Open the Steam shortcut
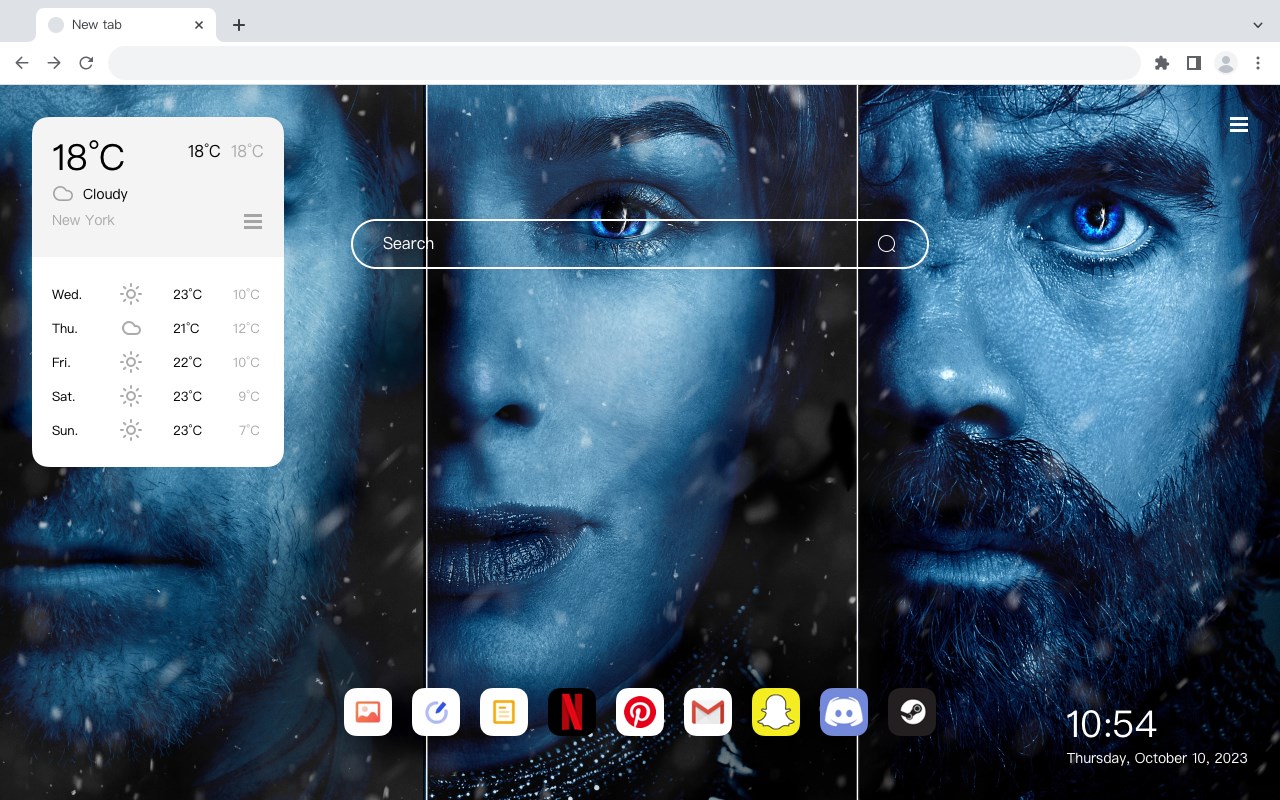 [912, 712]
